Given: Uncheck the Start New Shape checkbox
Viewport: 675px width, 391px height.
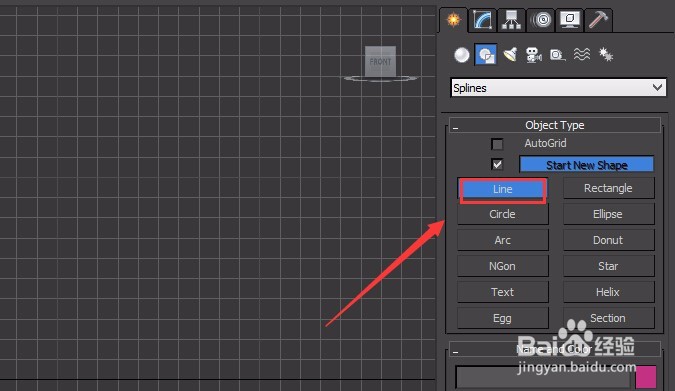Looking at the screenshot, I should (497, 164).
